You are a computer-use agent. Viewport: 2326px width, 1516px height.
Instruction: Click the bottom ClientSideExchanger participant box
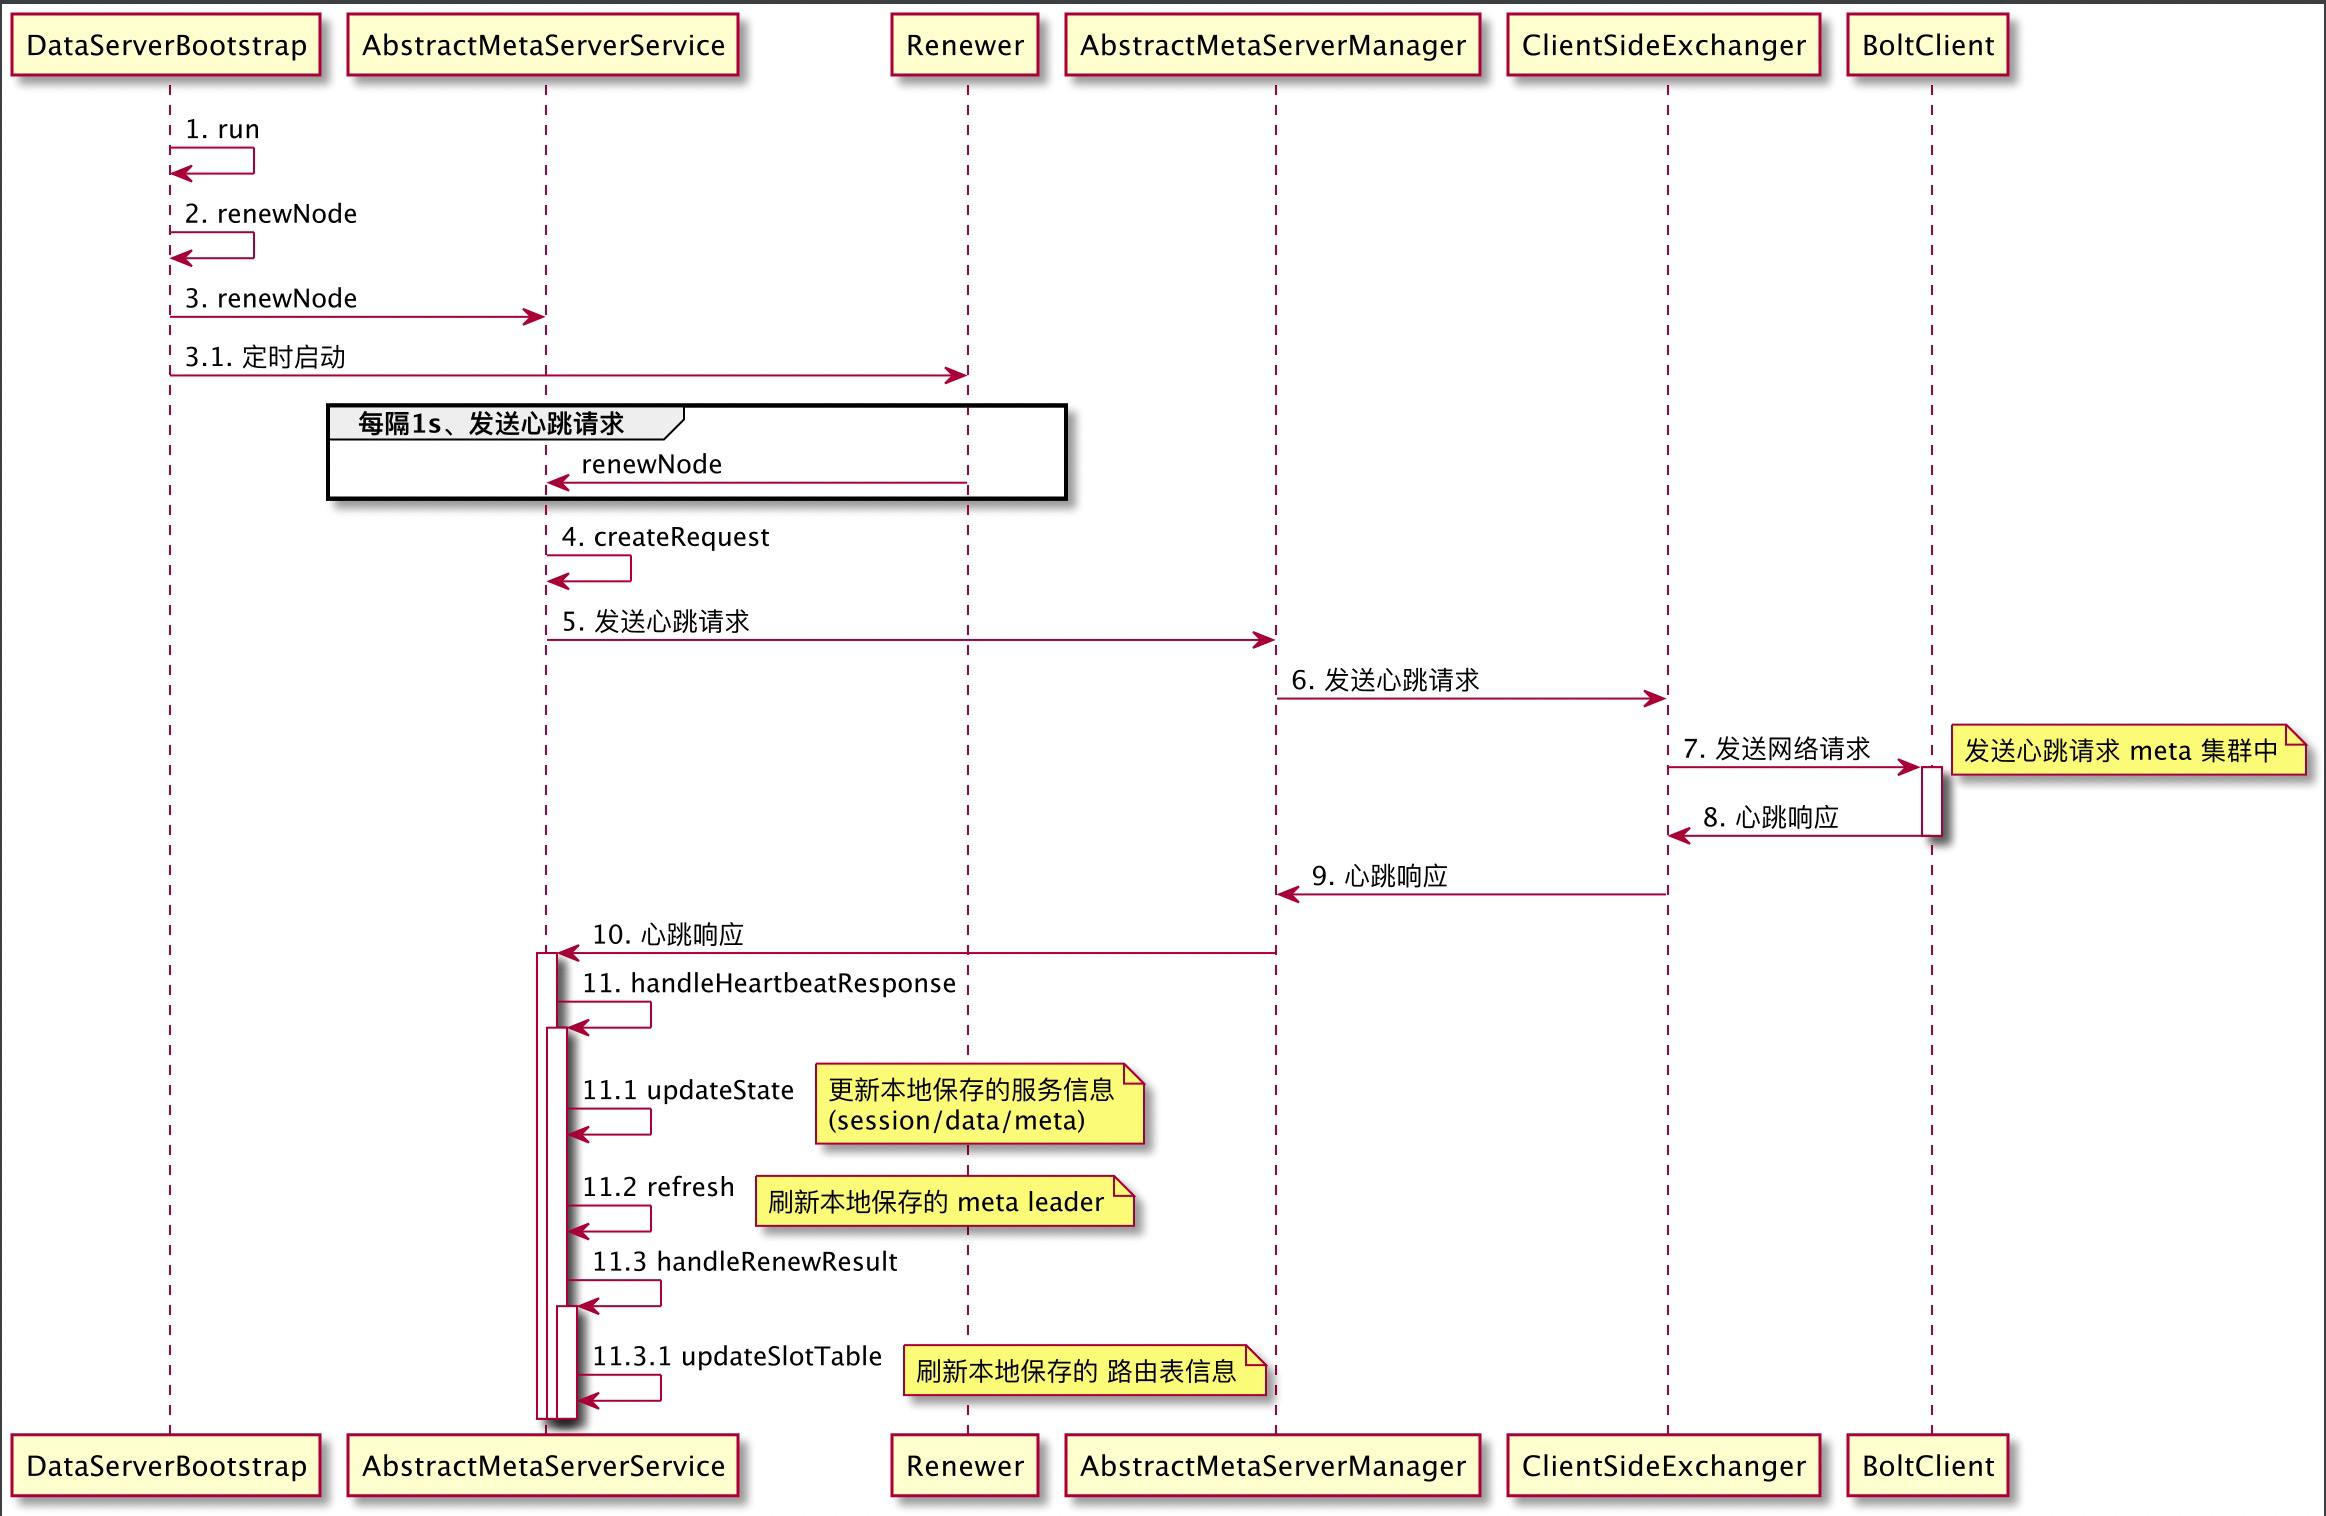click(1664, 1466)
